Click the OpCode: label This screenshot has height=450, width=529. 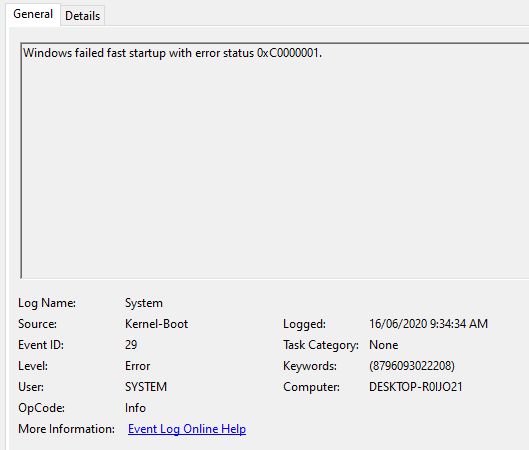[x=41, y=408]
